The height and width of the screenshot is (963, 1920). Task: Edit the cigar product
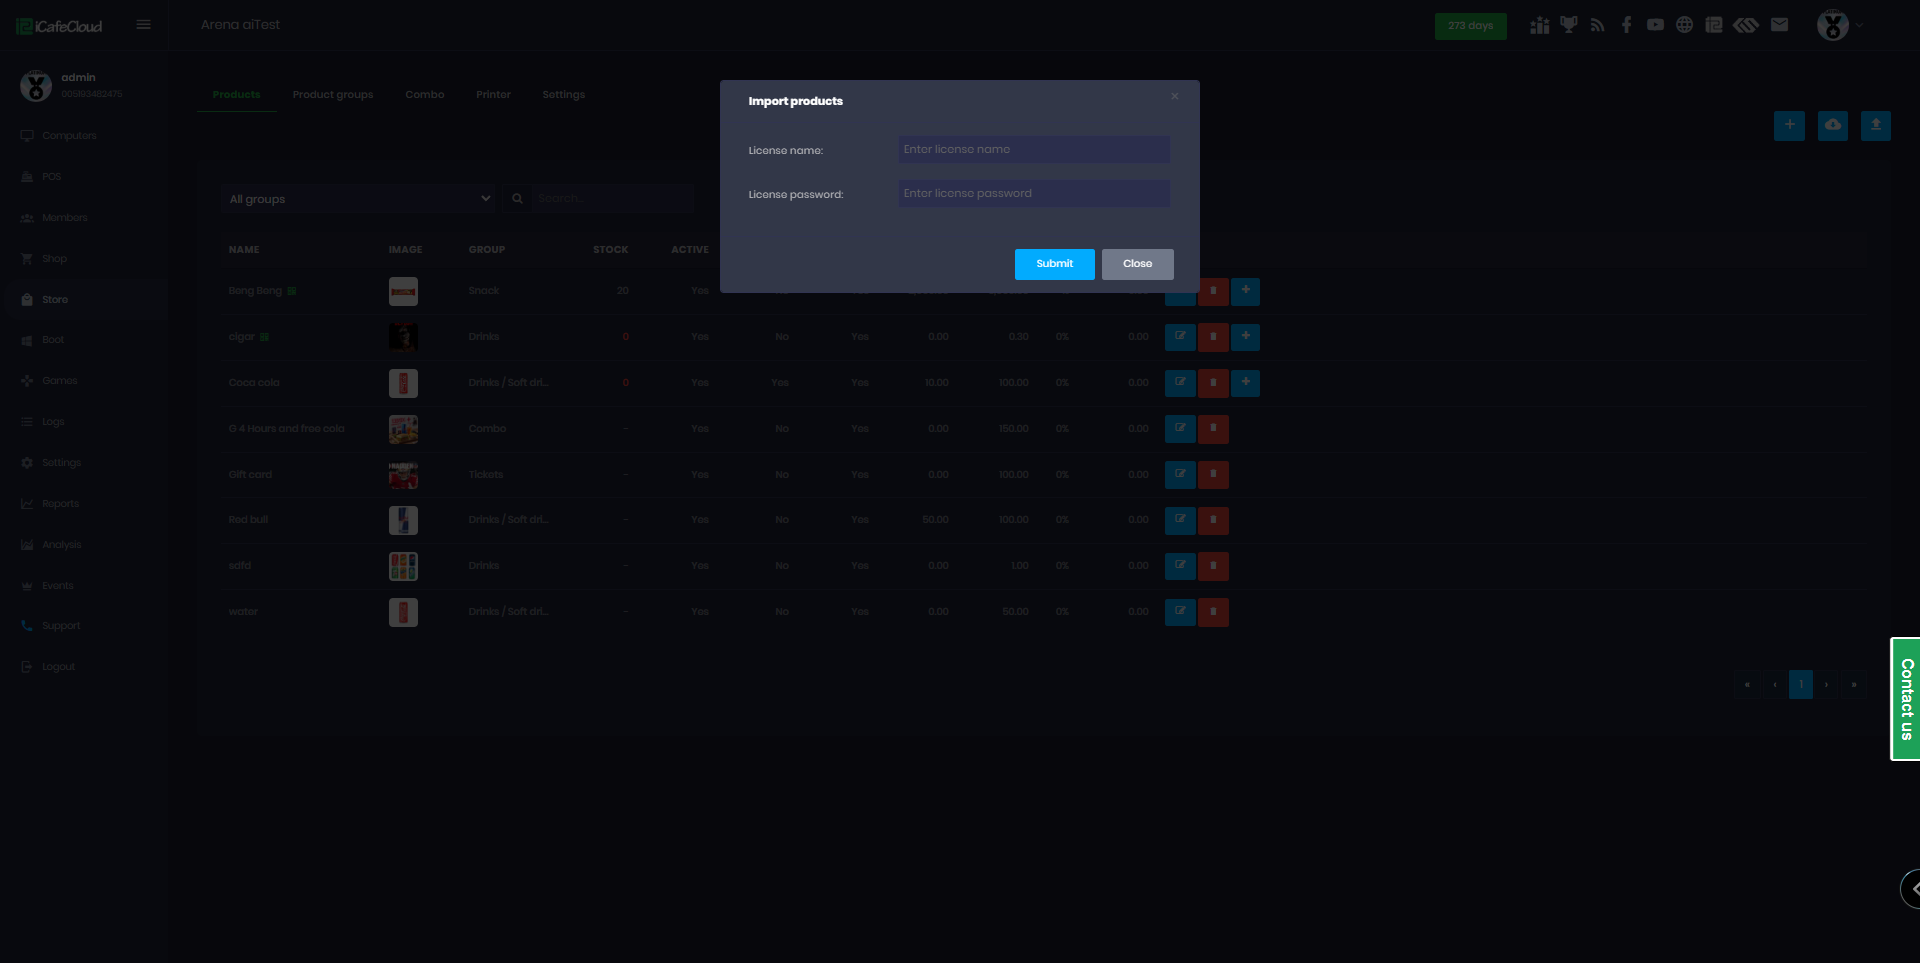[x=1180, y=337]
